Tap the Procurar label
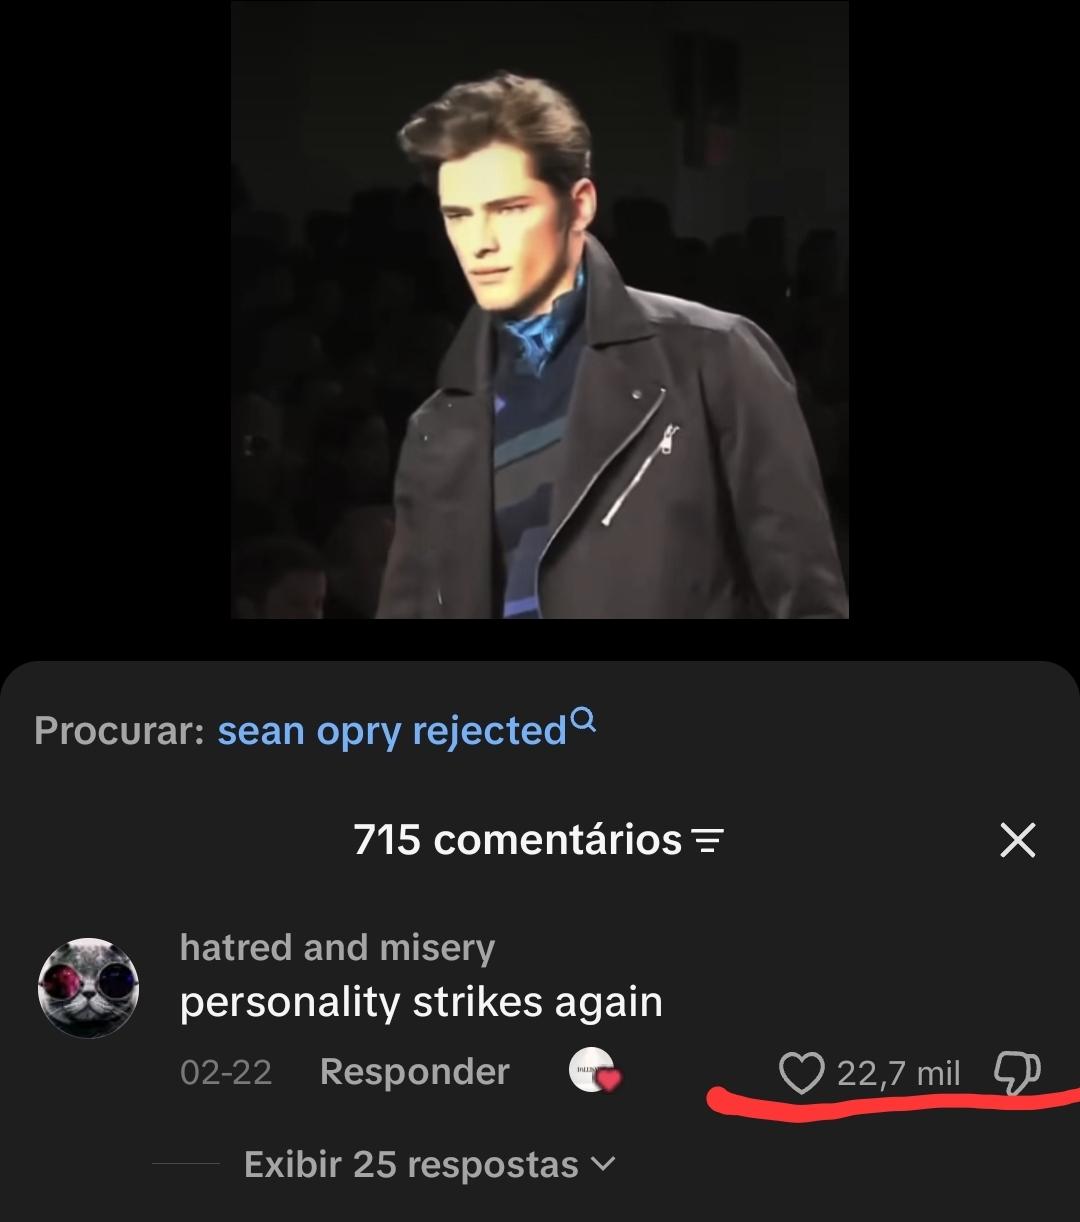 (x=119, y=731)
